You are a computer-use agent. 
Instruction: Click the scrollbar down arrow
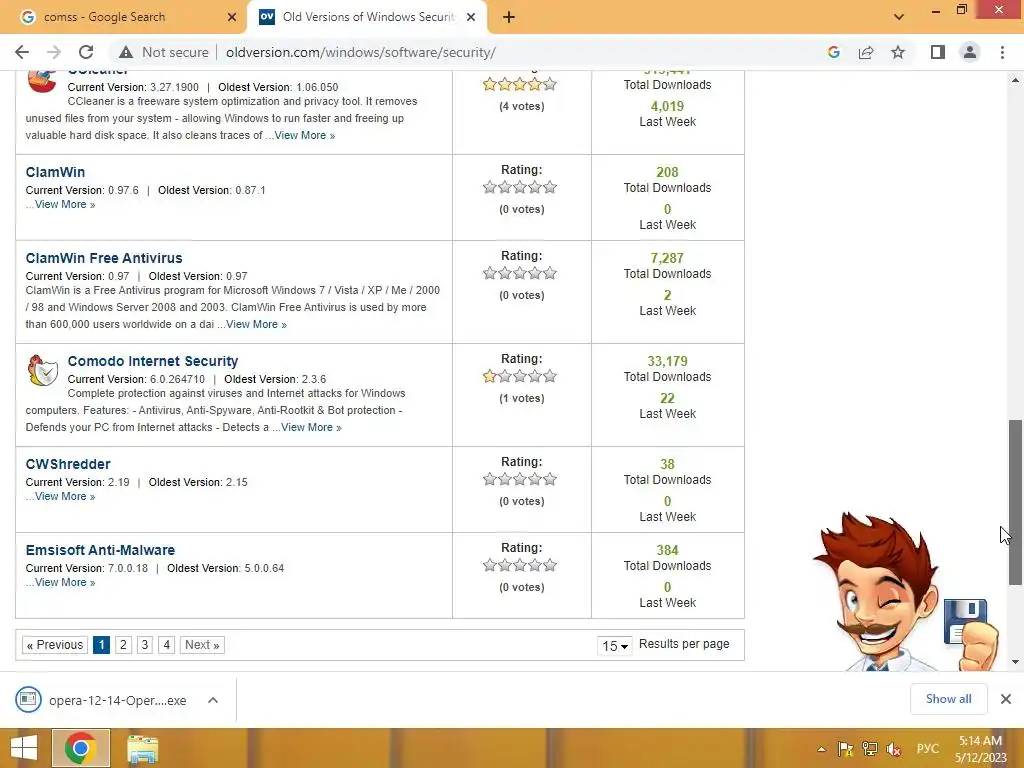[x=1015, y=662]
